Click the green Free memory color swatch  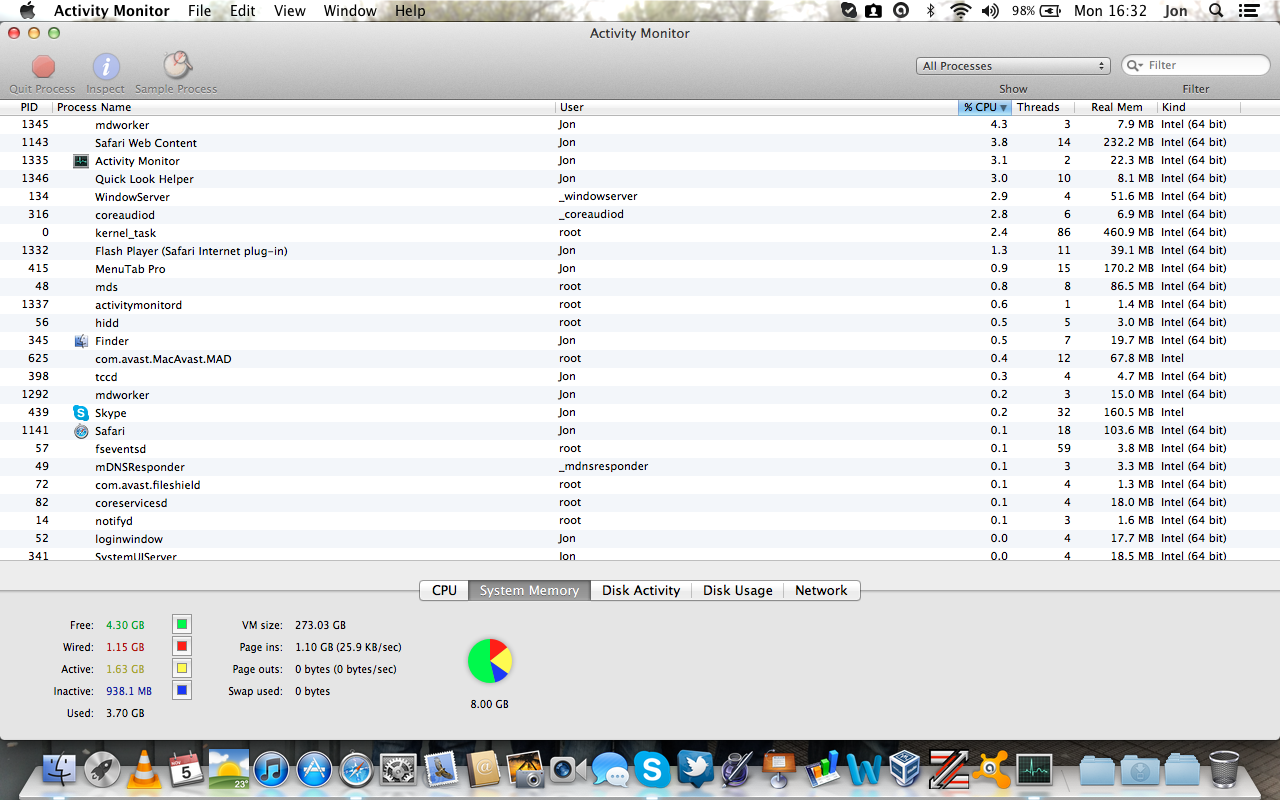tap(181, 625)
